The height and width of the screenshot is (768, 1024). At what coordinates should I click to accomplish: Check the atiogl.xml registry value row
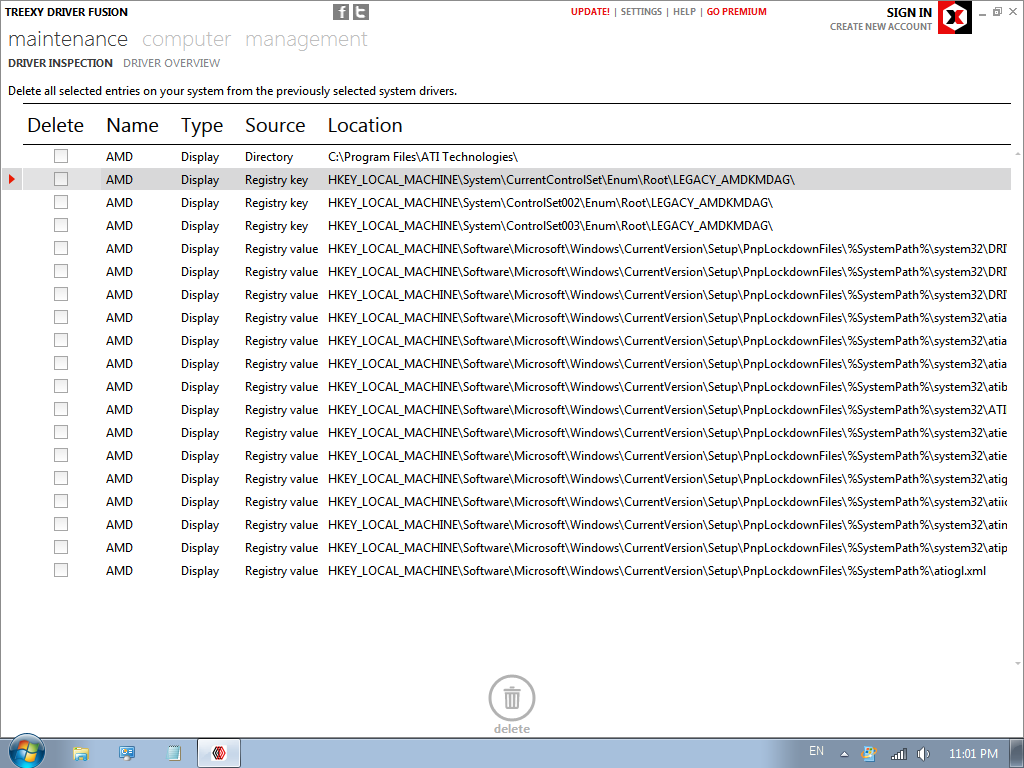pos(61,570)
